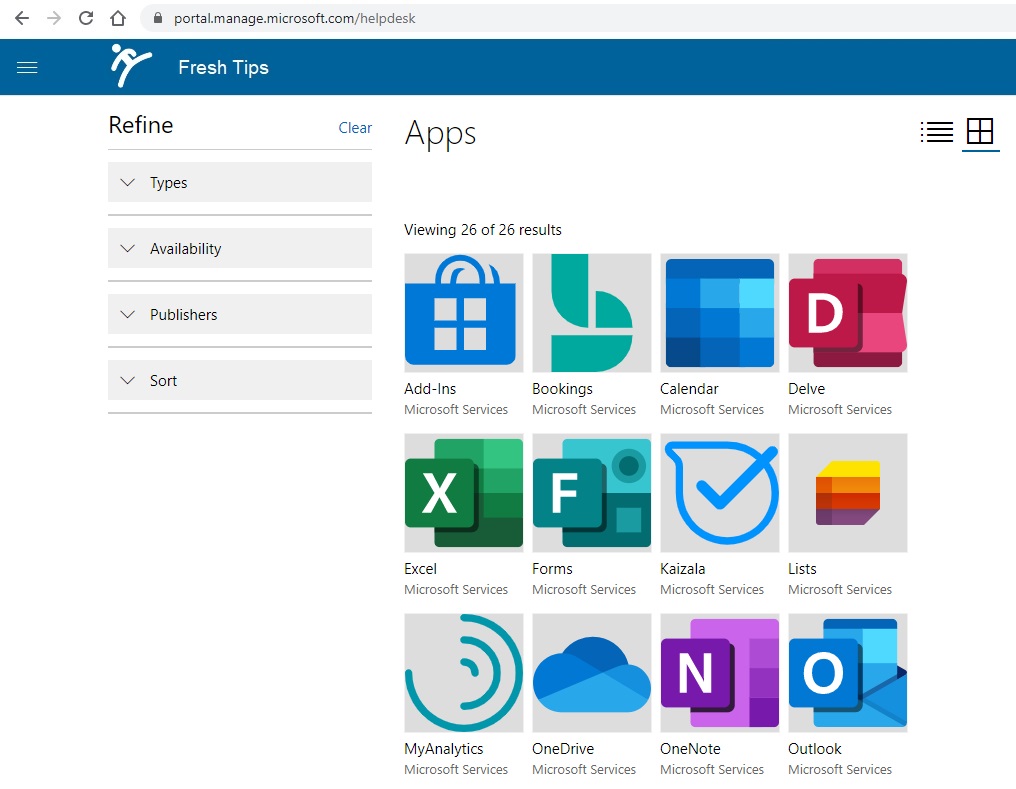Screen dimensions: 1016x789
Task: Click the OneDrive app name
Action: click(563, 749)
